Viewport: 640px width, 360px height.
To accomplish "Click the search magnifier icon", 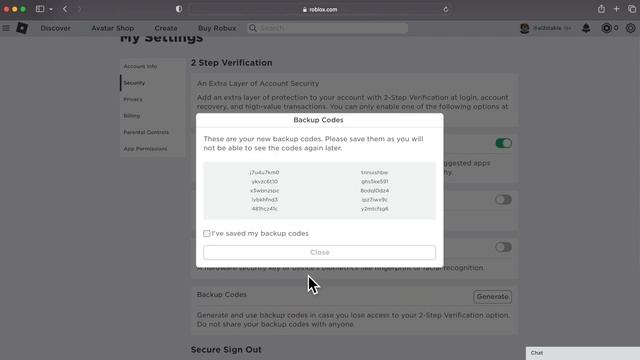I will tap(253, 28).
